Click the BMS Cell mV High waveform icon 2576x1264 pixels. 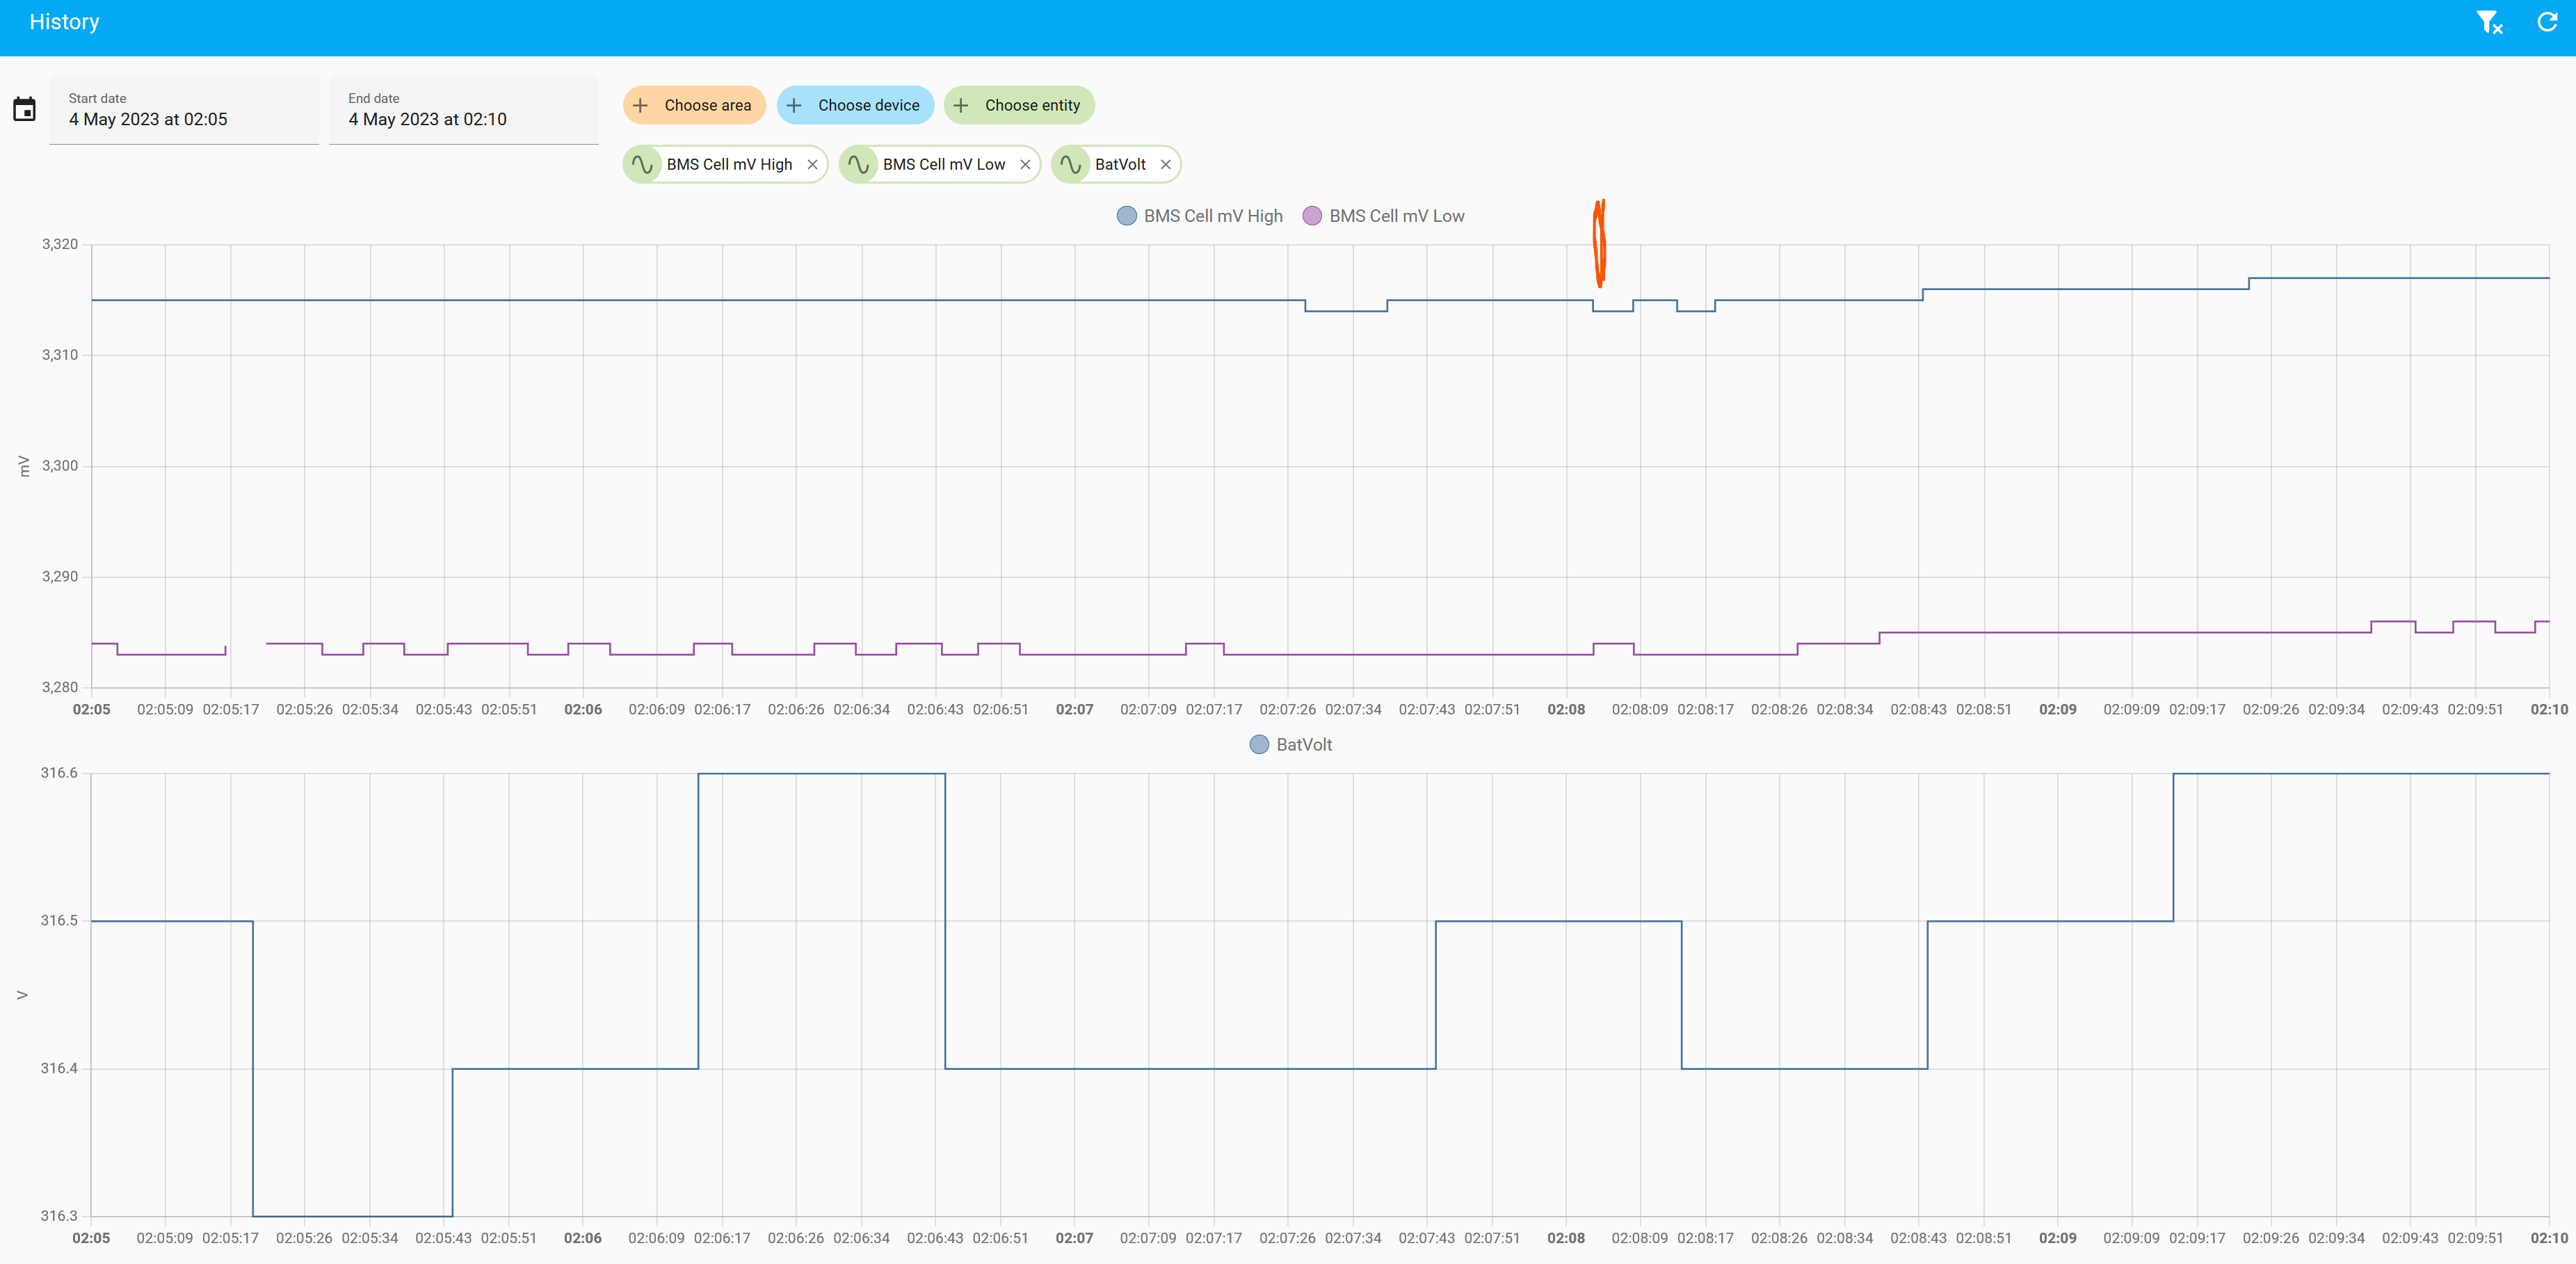point(642,165)
